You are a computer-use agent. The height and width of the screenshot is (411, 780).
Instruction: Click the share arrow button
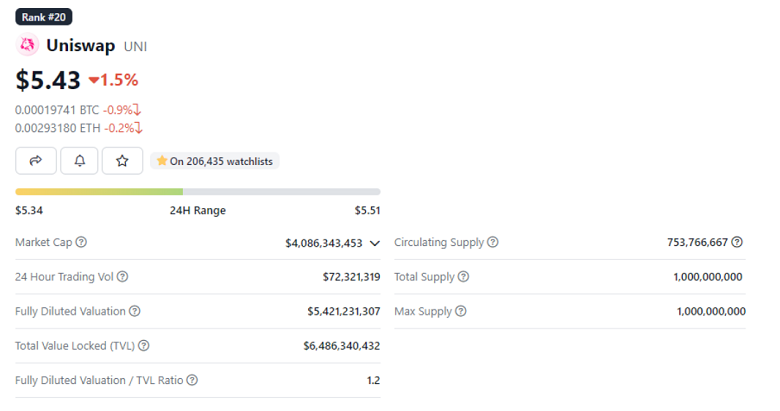[x=36, y=160]
